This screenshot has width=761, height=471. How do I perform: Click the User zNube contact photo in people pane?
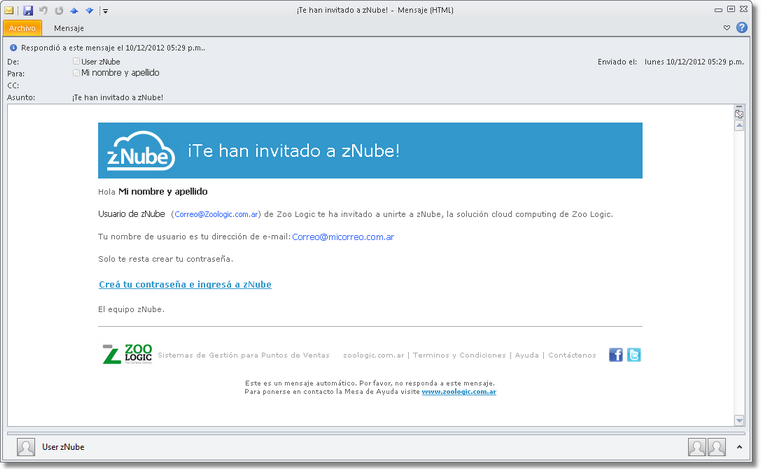(x=26, y=447)
